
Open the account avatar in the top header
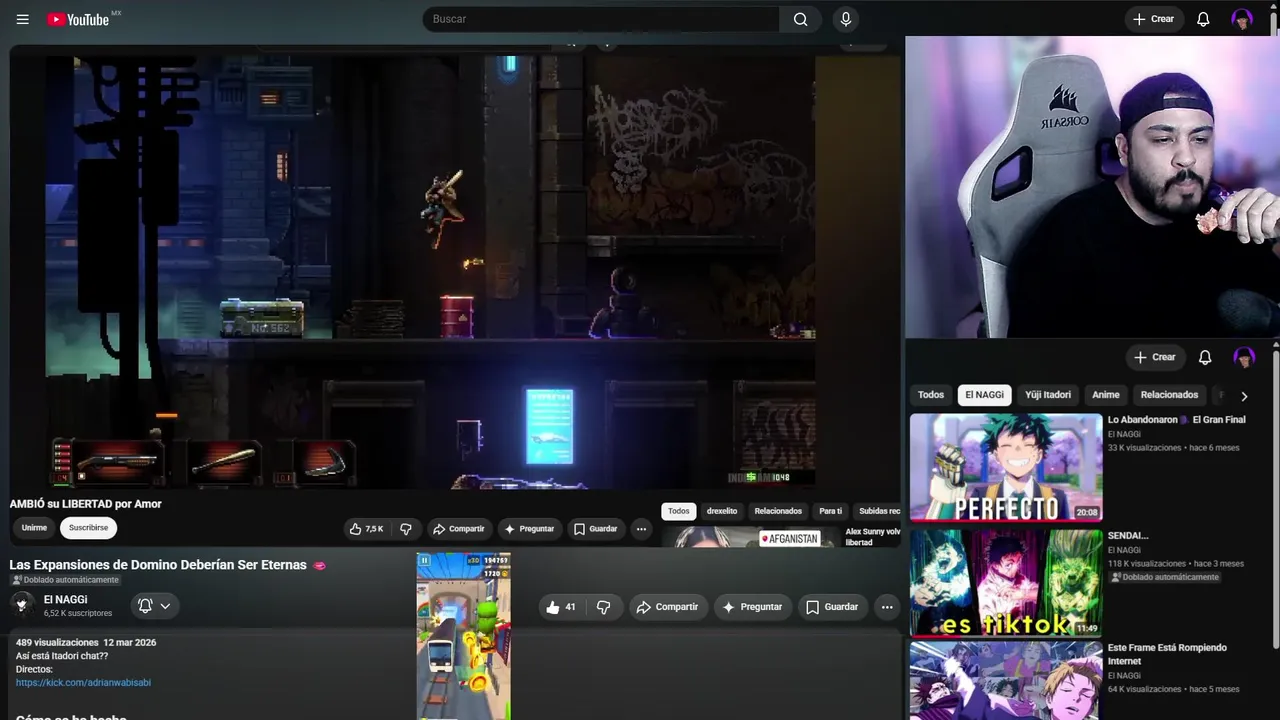1242,19
